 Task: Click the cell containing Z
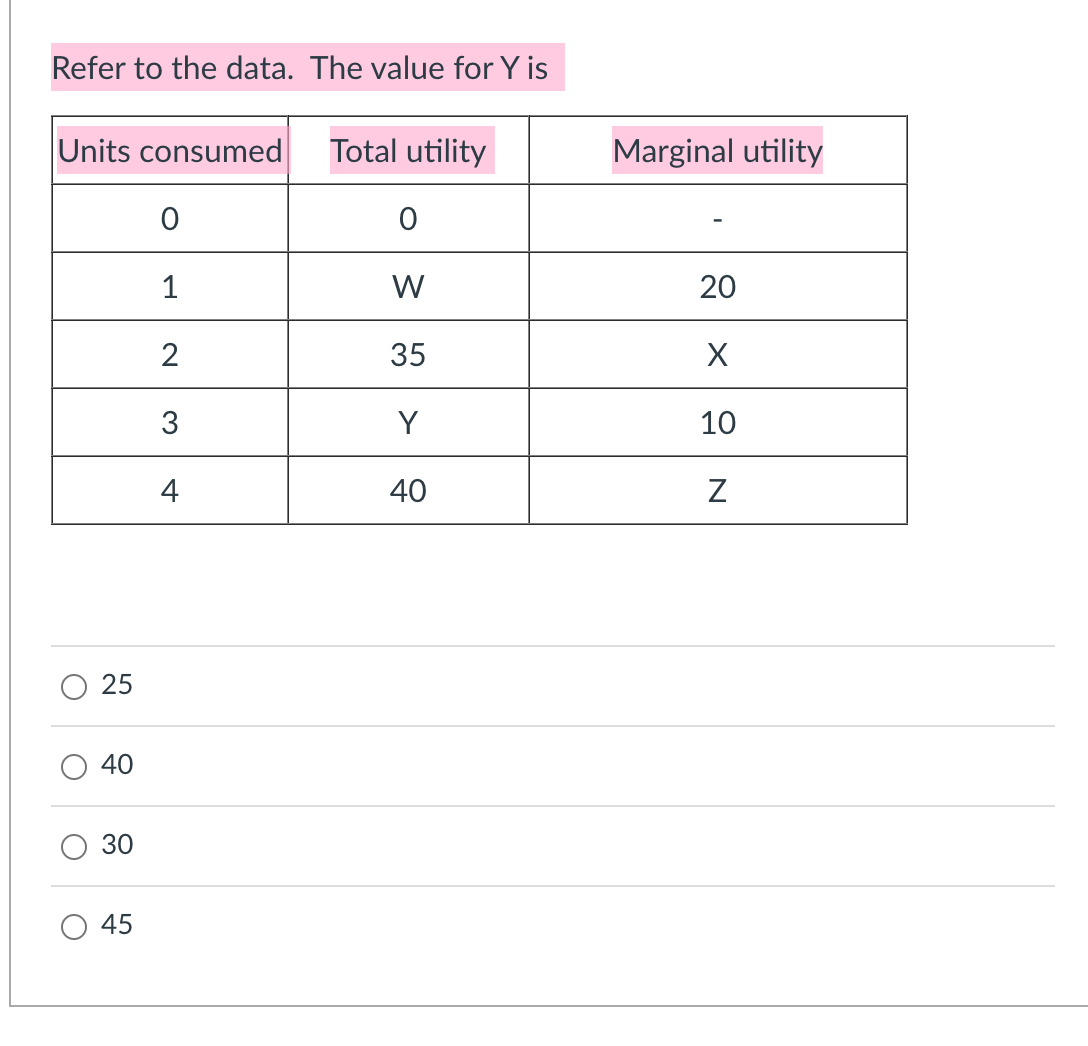[718, 490]
